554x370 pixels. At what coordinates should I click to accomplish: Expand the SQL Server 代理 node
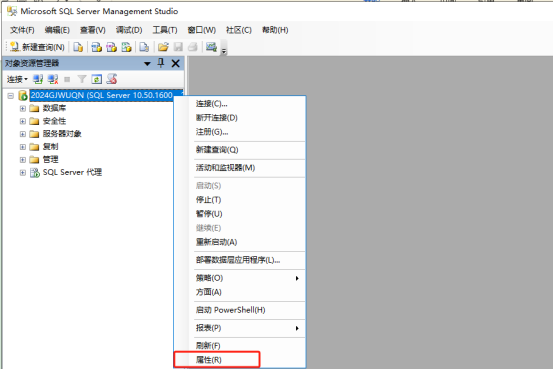[x=23, y=172]
